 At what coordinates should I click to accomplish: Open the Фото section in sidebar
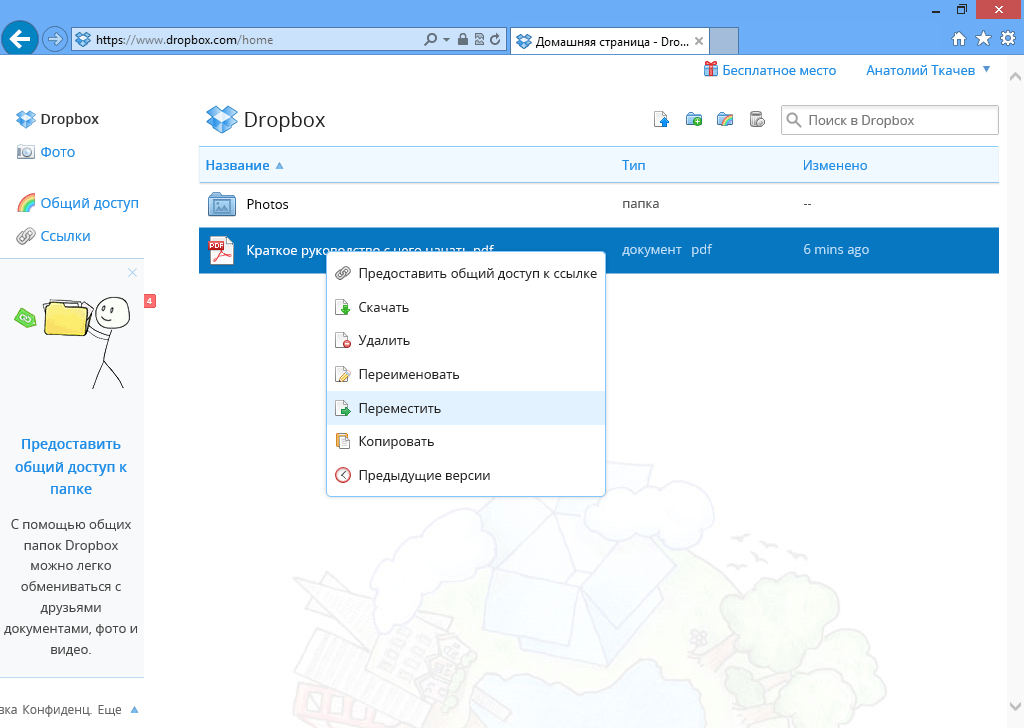point(57,152)
